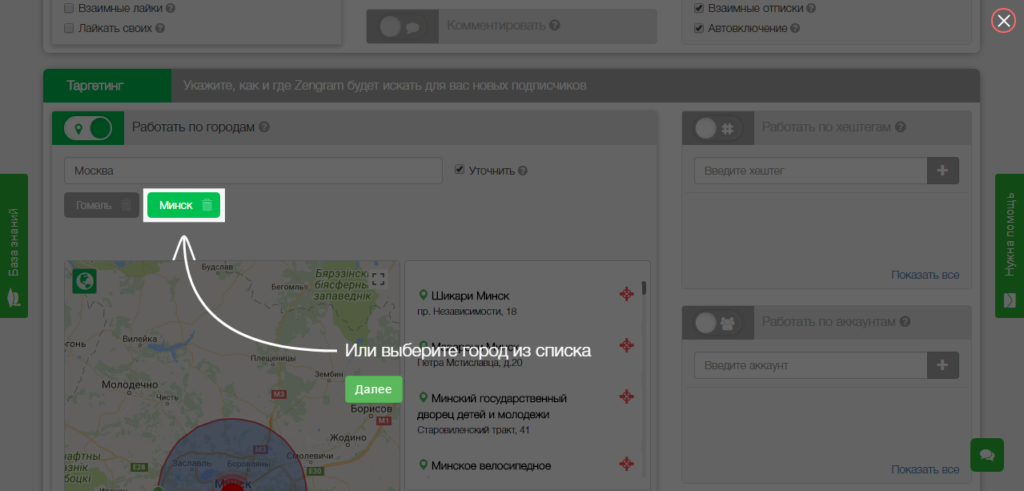The width and height of the screenshot is (1024, 491).
Task: Check the Лайкать своих checkbox
Action: point(69,28)
